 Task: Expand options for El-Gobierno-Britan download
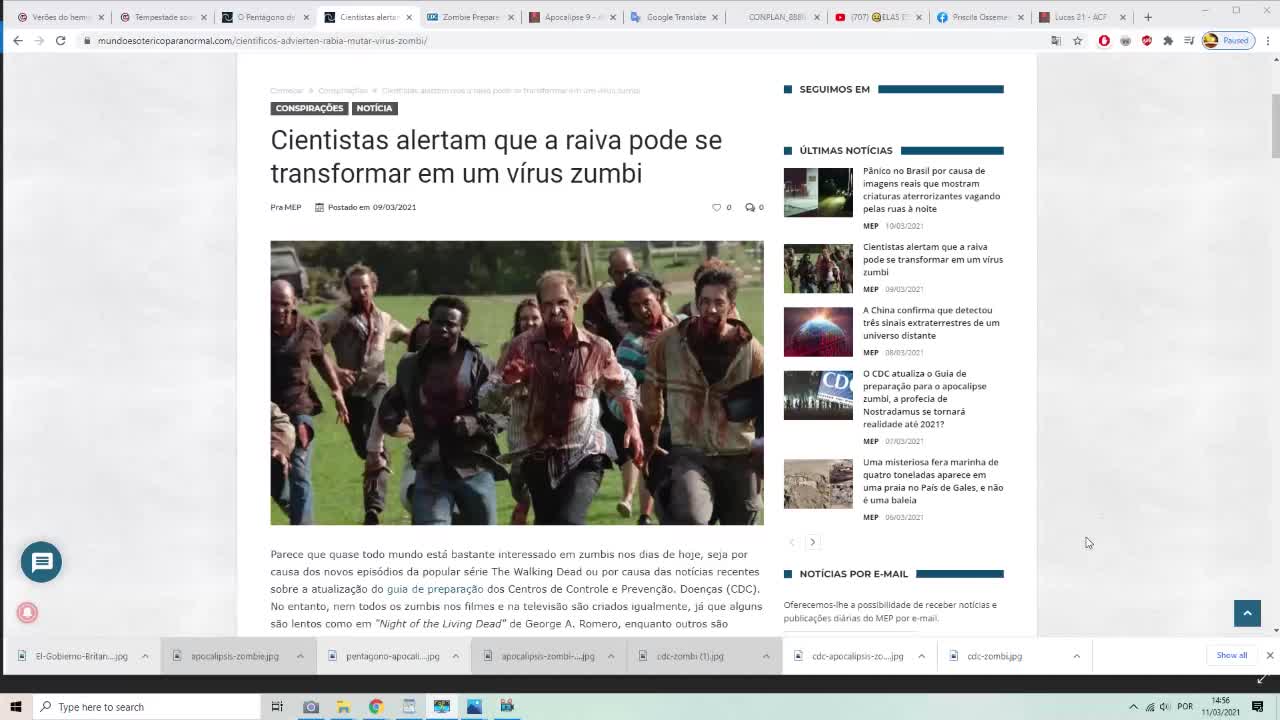point(145,656)
